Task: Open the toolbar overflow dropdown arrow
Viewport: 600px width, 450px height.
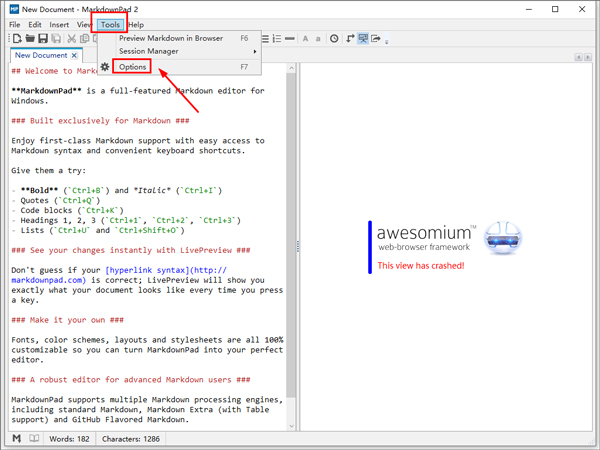Action: tap(387, 41)
